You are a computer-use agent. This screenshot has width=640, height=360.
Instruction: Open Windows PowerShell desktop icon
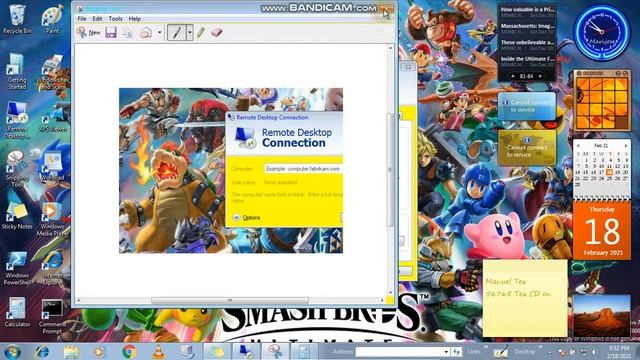coord(17,267)
